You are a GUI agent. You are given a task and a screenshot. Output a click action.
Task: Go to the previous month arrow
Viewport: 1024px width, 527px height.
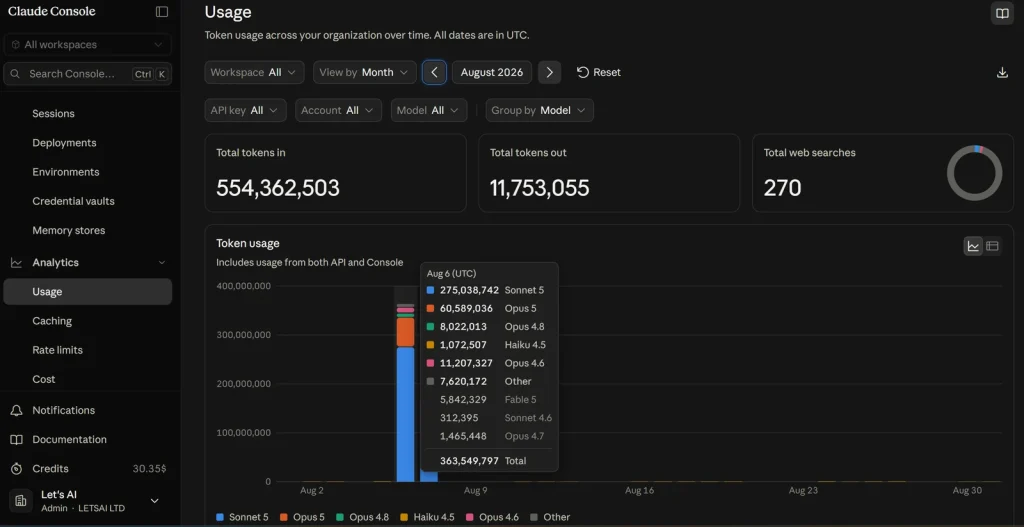coord(434,72)
